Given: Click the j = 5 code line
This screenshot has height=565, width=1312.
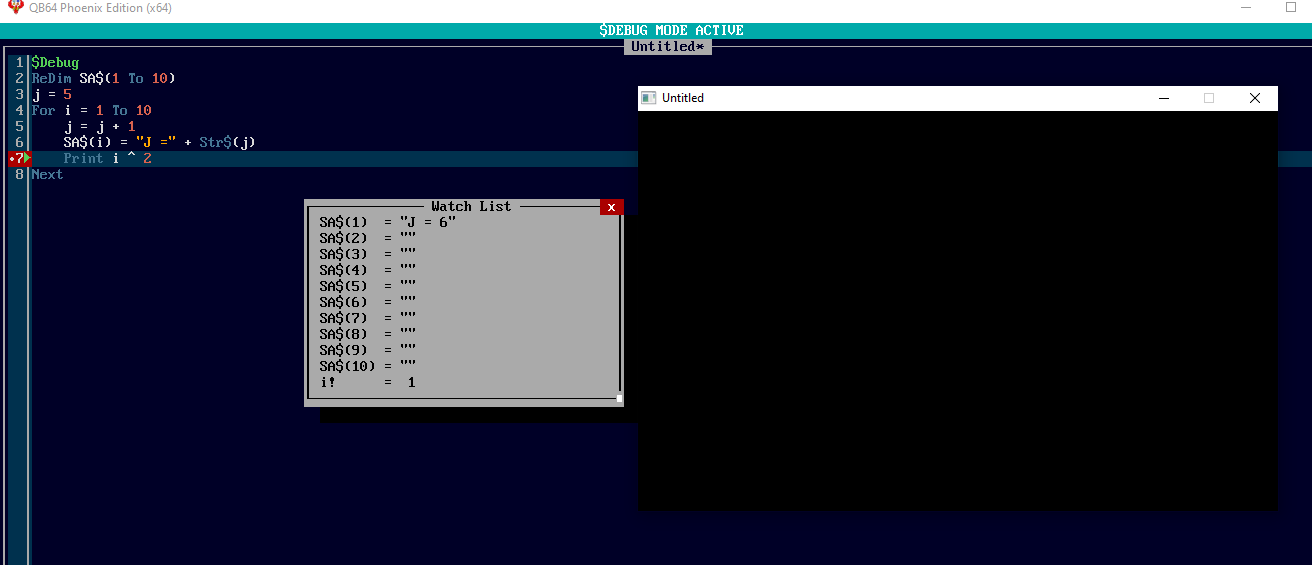Looking at the screenshot, I should click(51, 95).
